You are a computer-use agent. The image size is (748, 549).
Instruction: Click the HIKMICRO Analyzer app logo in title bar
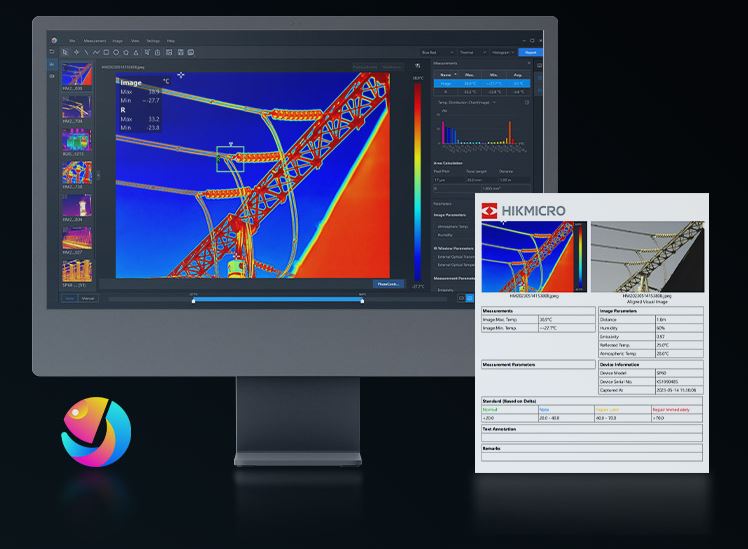tap(54, 41)
